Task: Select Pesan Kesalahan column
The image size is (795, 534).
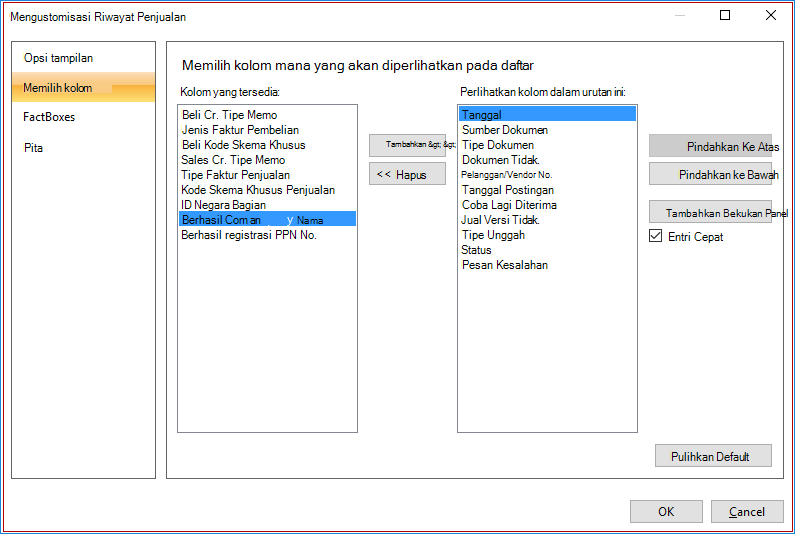Action: tap(547, 265)
